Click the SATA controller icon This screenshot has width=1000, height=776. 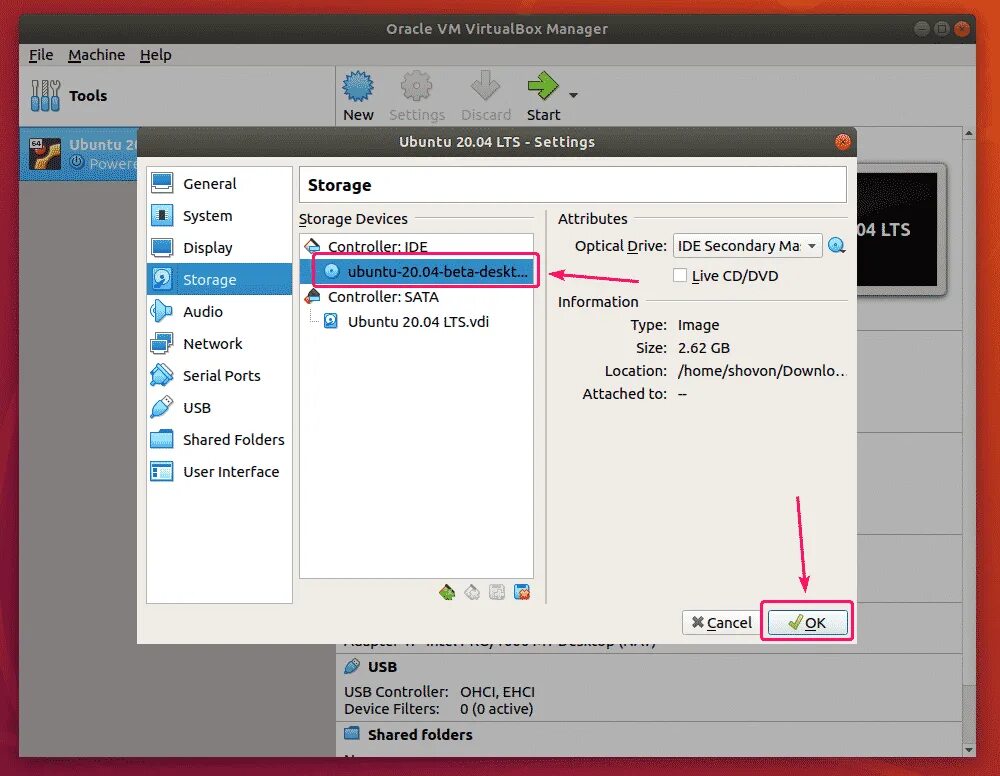(x=312, y=296)
